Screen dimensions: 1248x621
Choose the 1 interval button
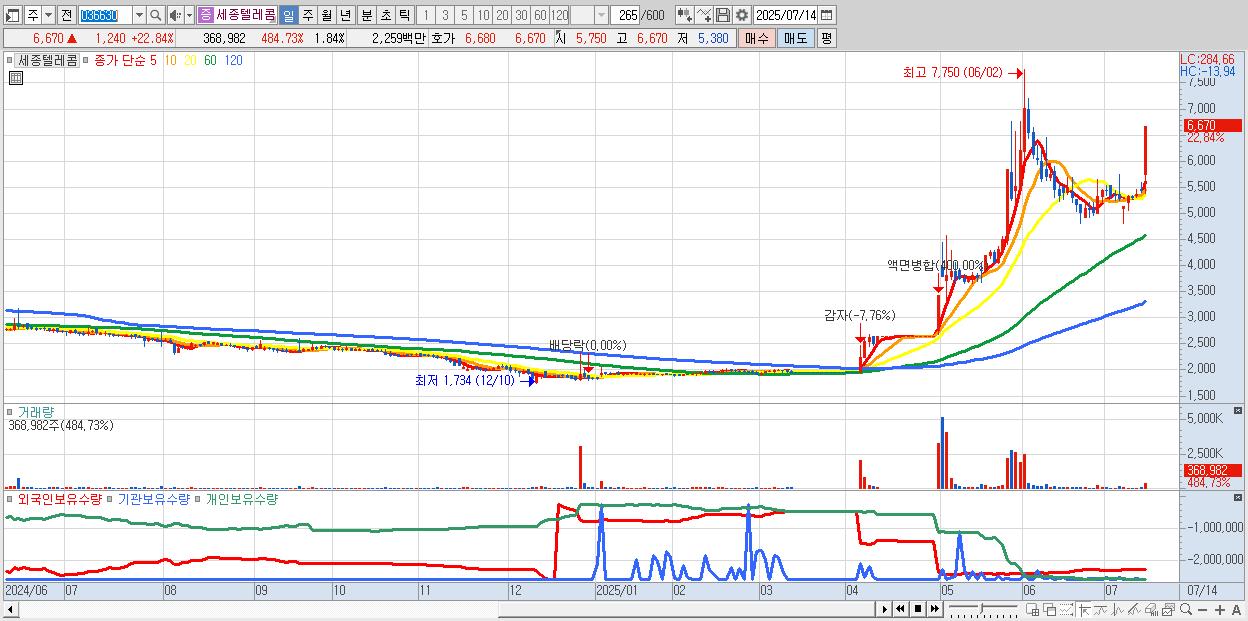(425, 15)
